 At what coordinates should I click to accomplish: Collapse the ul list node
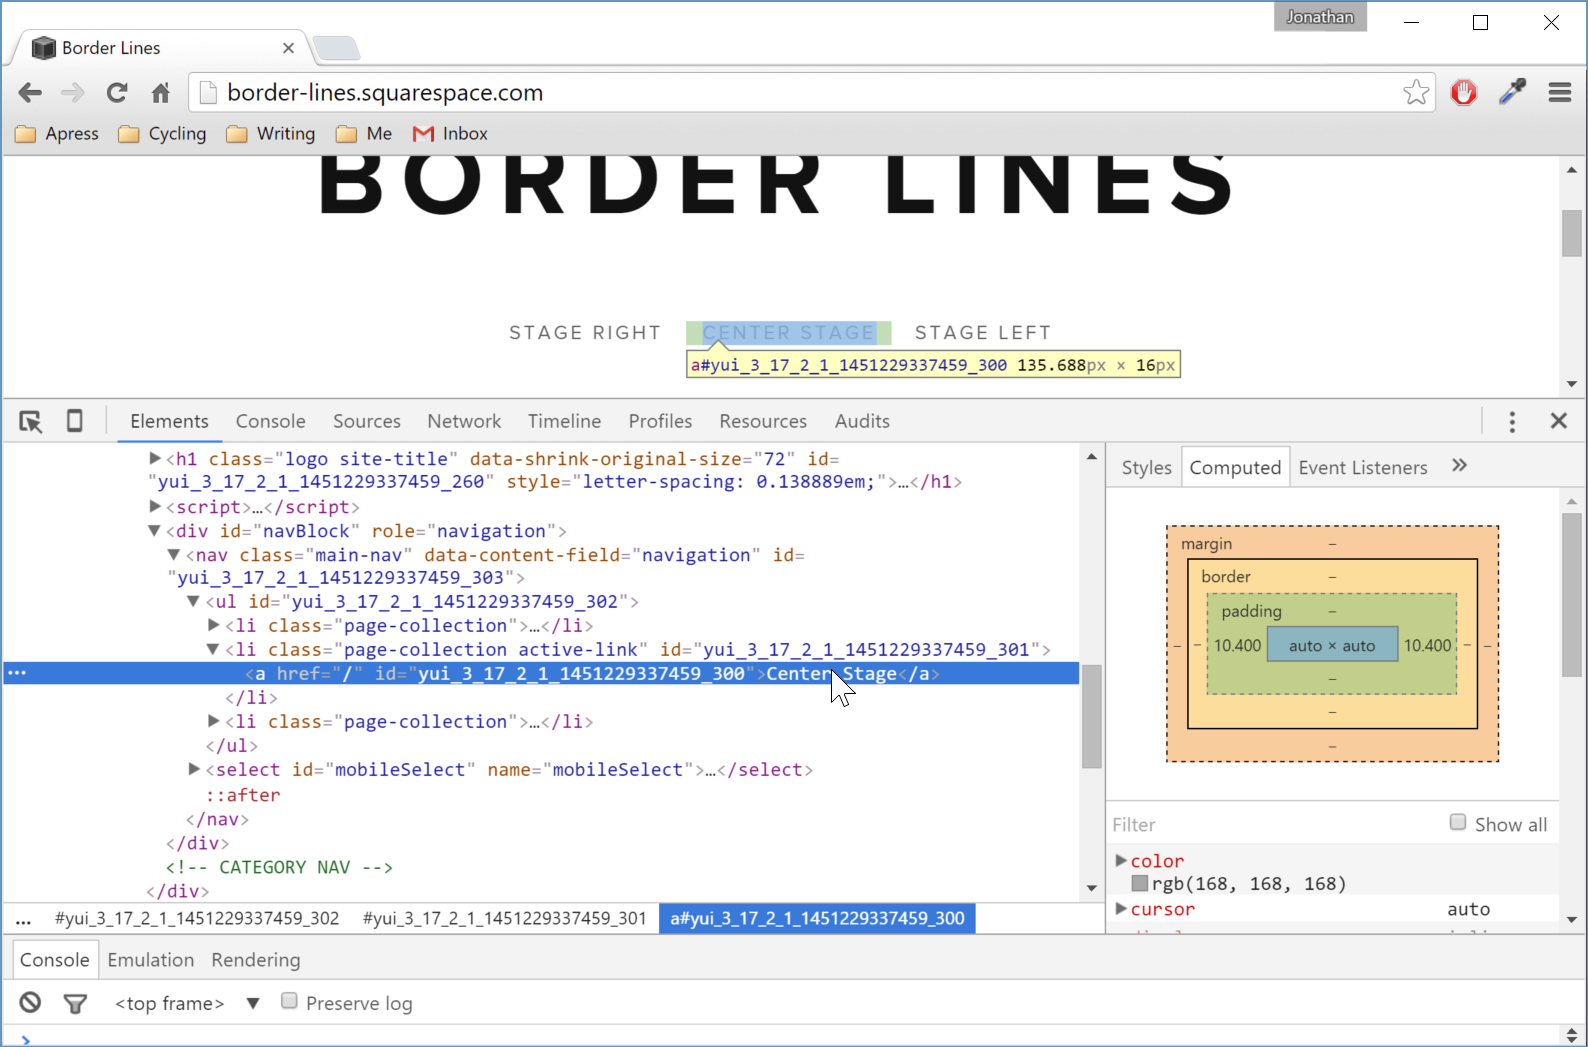click(194, 602)
